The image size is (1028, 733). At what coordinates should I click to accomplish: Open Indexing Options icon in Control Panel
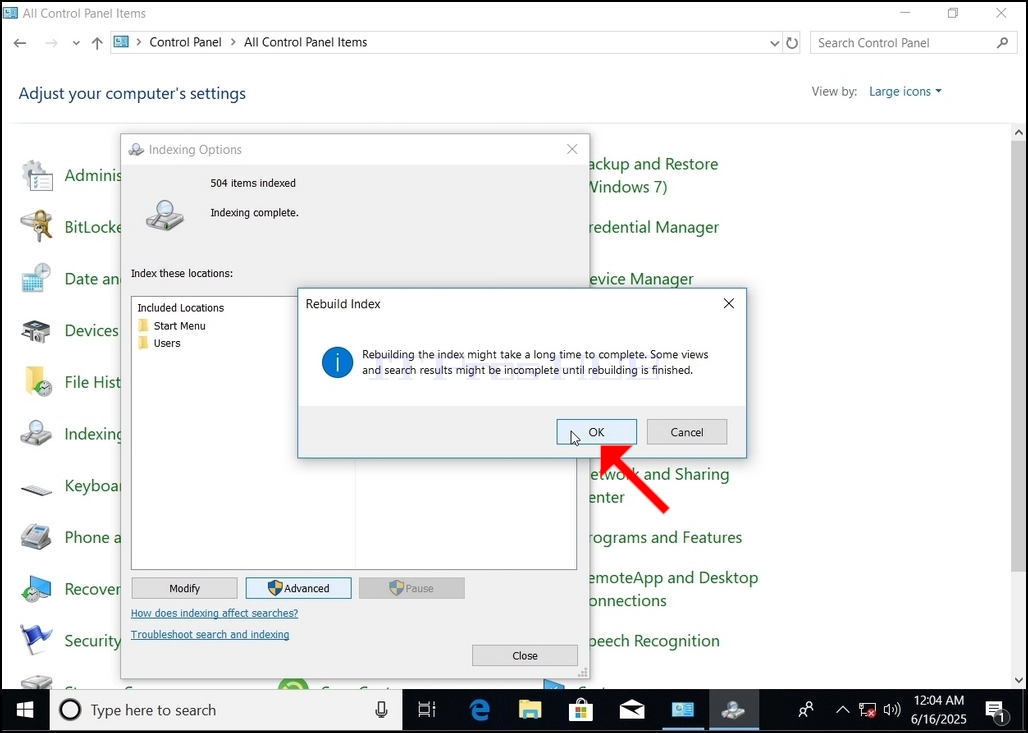tap(37, 433)
